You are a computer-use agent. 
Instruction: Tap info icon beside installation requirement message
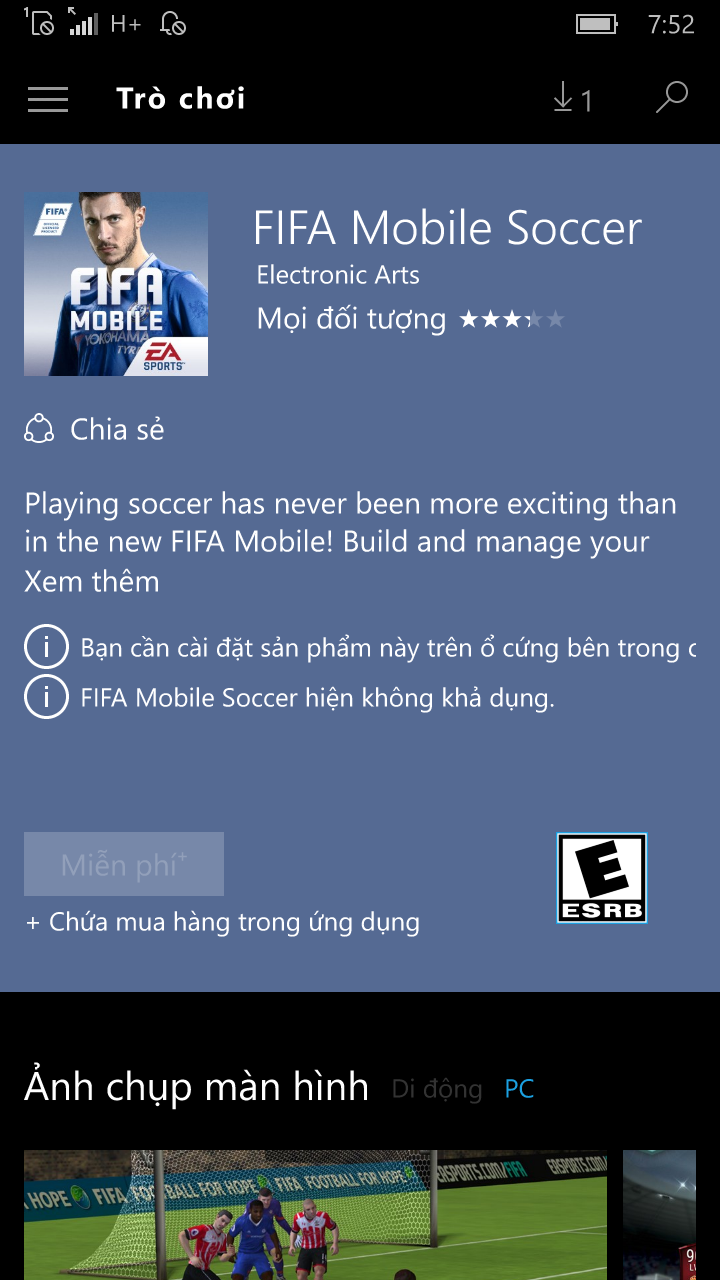46,648
